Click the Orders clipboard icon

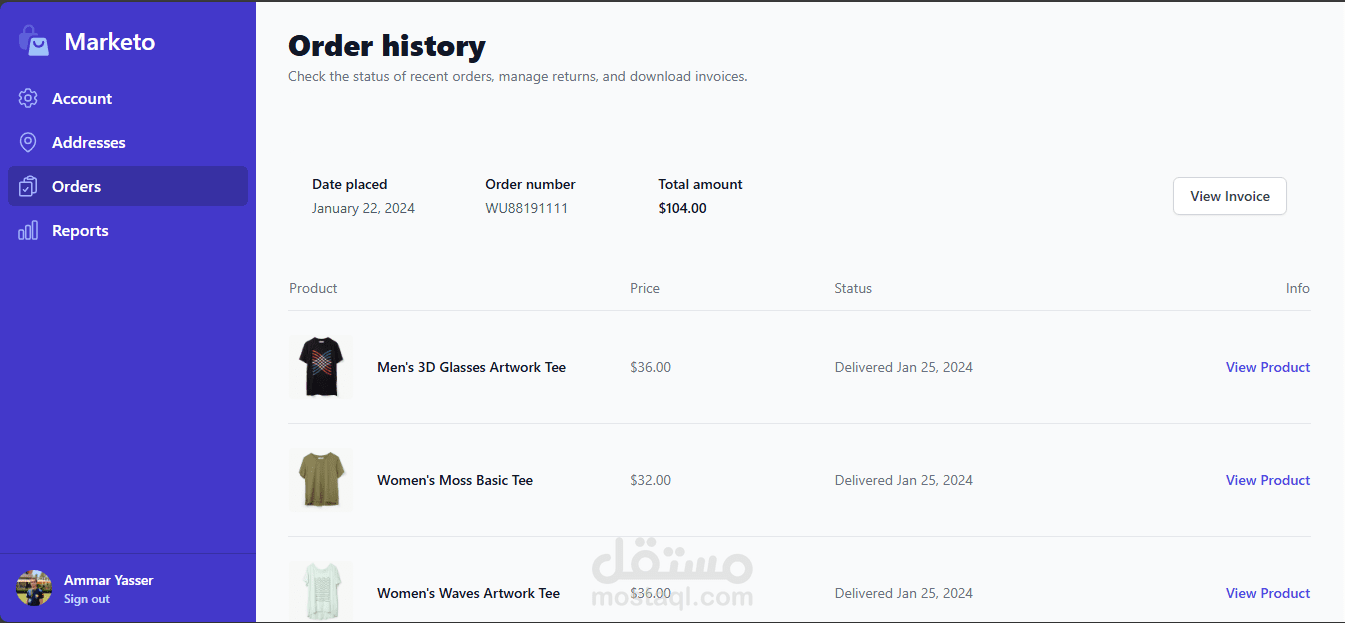(x=28, y=186)
